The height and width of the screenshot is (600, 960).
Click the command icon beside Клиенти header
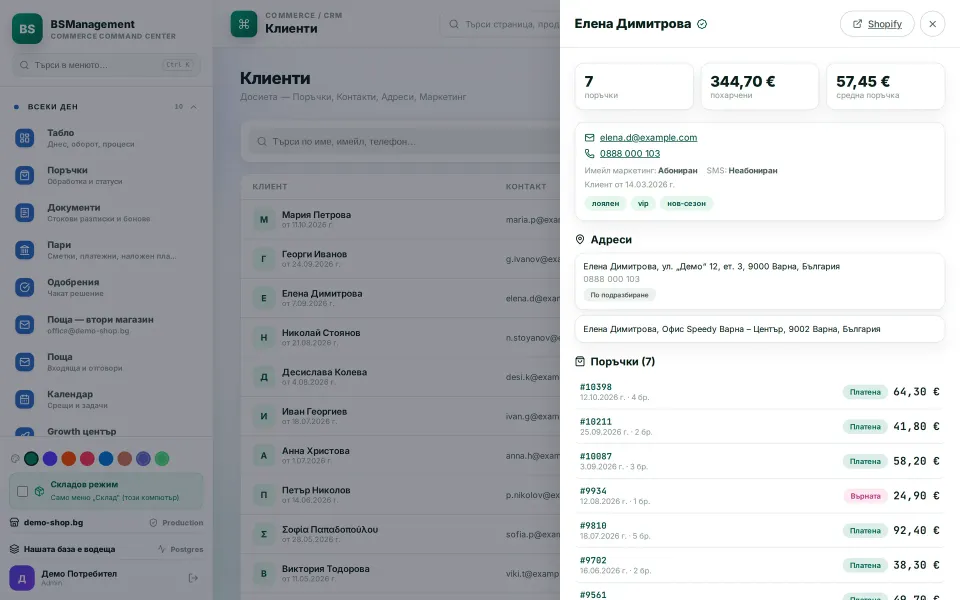(x=244, y=24)
